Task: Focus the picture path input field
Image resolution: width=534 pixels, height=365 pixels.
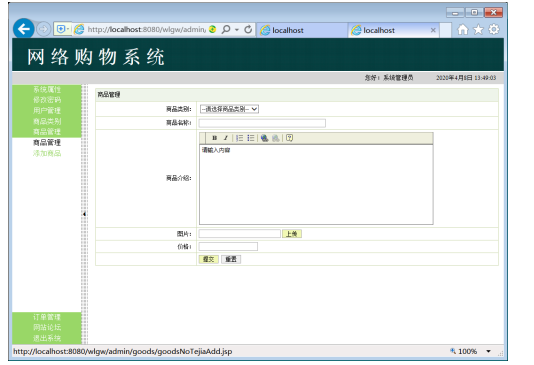Action: [x=239, y=234]
